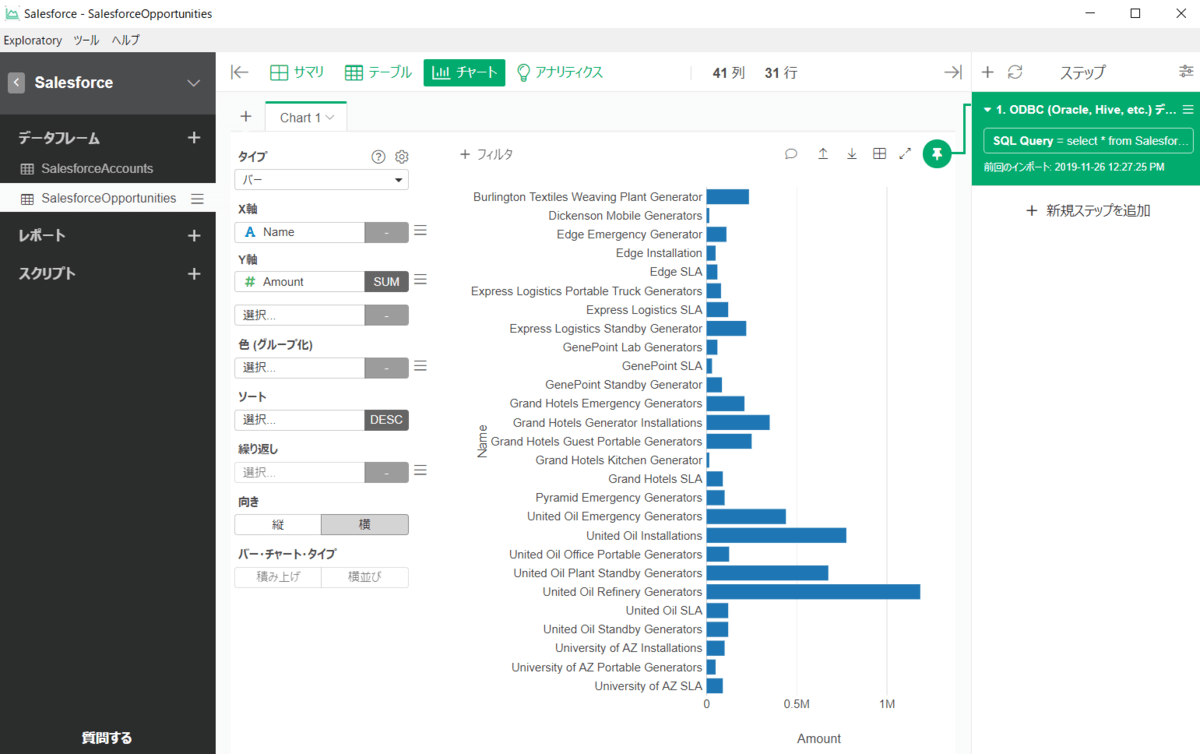
Task: Add a new chart tab with plus
Action: pos(245,117)
